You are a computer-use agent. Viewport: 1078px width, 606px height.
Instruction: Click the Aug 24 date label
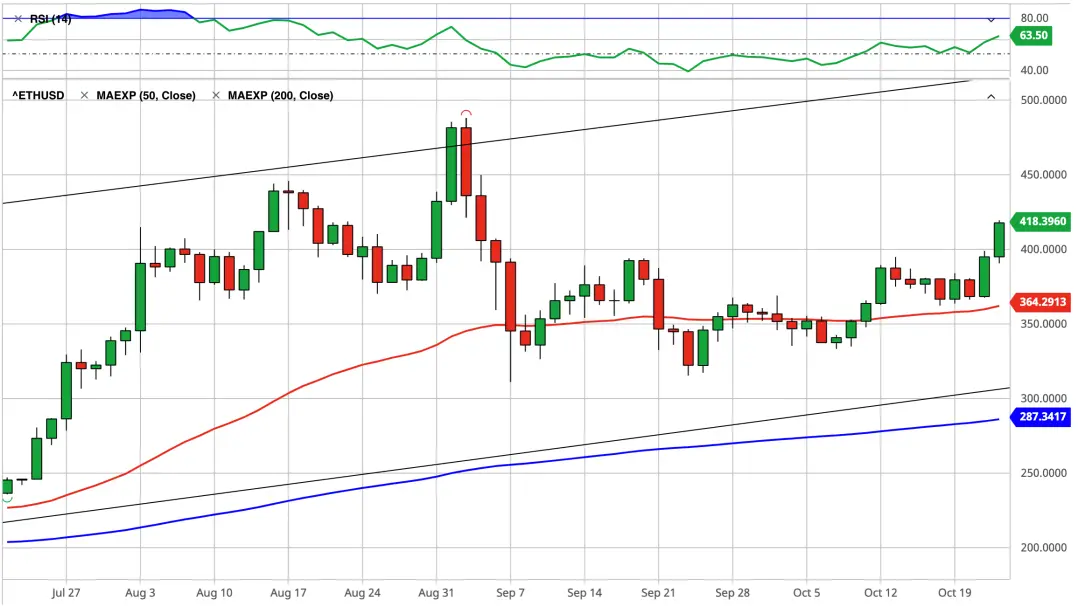[x=362, y=593]
